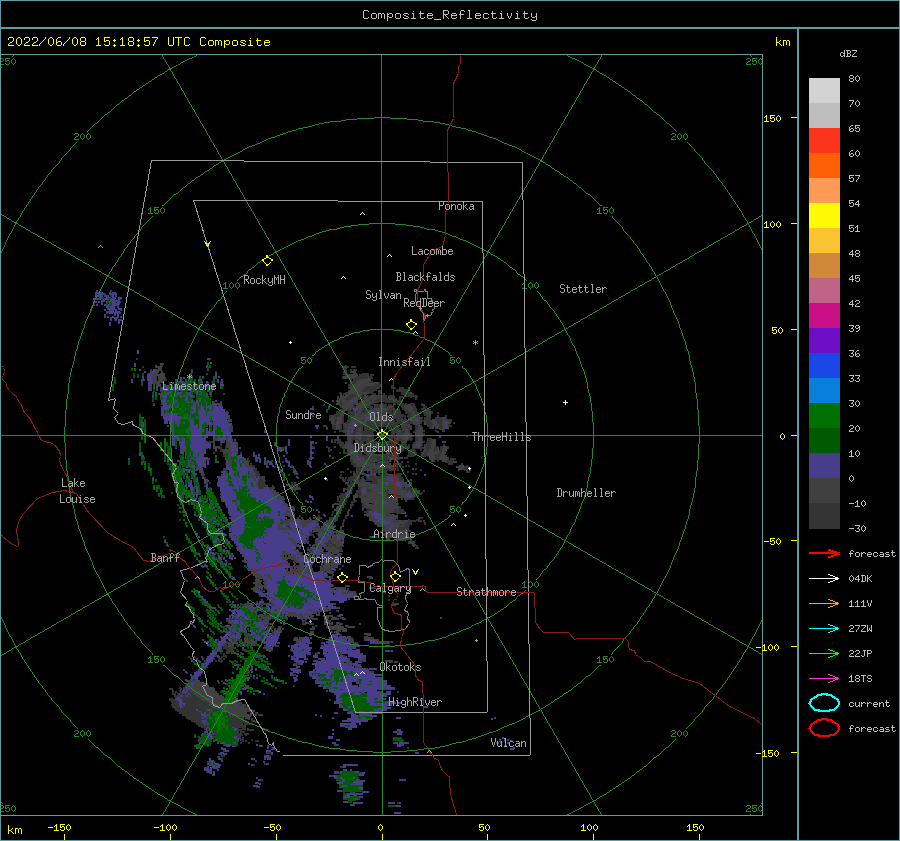Viewport: 900px width, 841px height.
Task: Click the Stettler label
Action: point(583,289)
